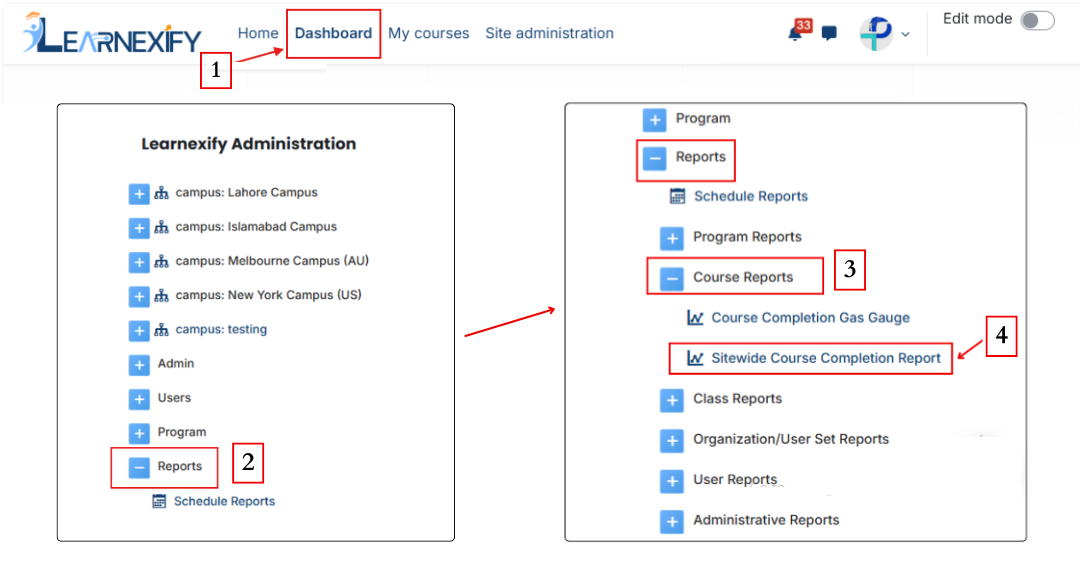Expand the Islamabad Campus tree node
Image resolution: width=1080 pixels, height=566 pixels.
139,228
